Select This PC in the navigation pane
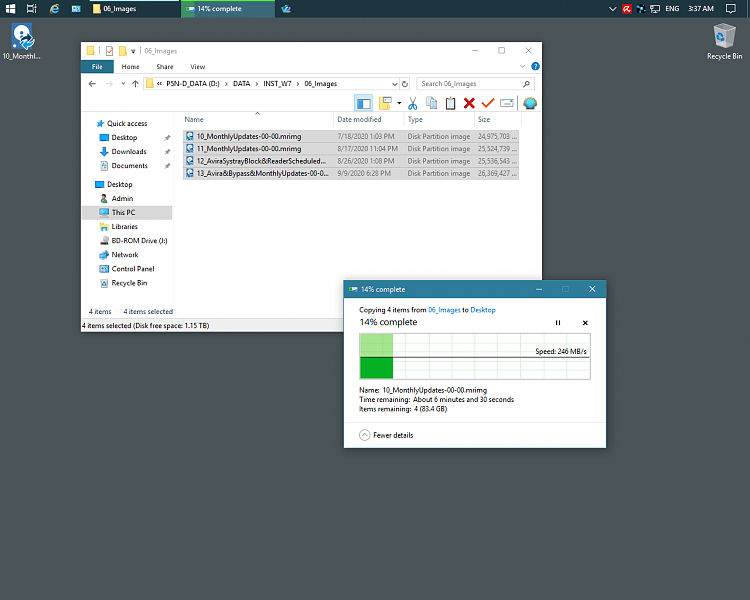The width and height of the screenshot is (750, 600). point(127,212)
